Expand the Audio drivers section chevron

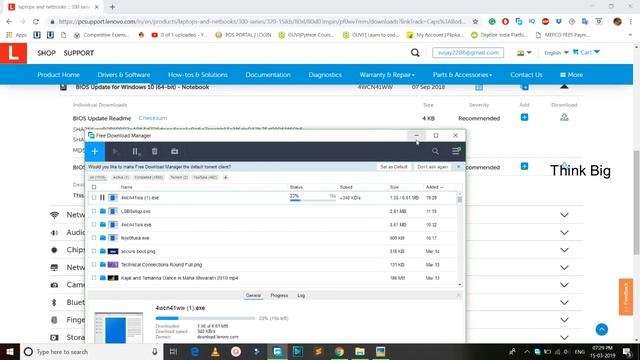(x=564, y=233)
